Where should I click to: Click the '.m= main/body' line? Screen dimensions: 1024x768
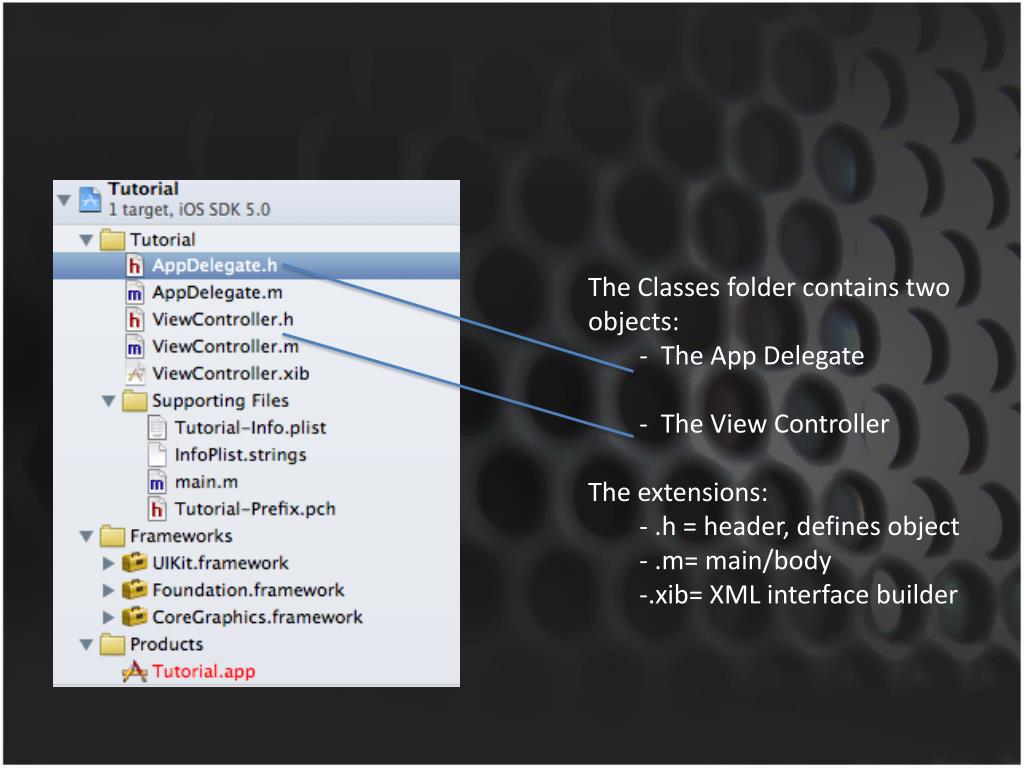736,561
